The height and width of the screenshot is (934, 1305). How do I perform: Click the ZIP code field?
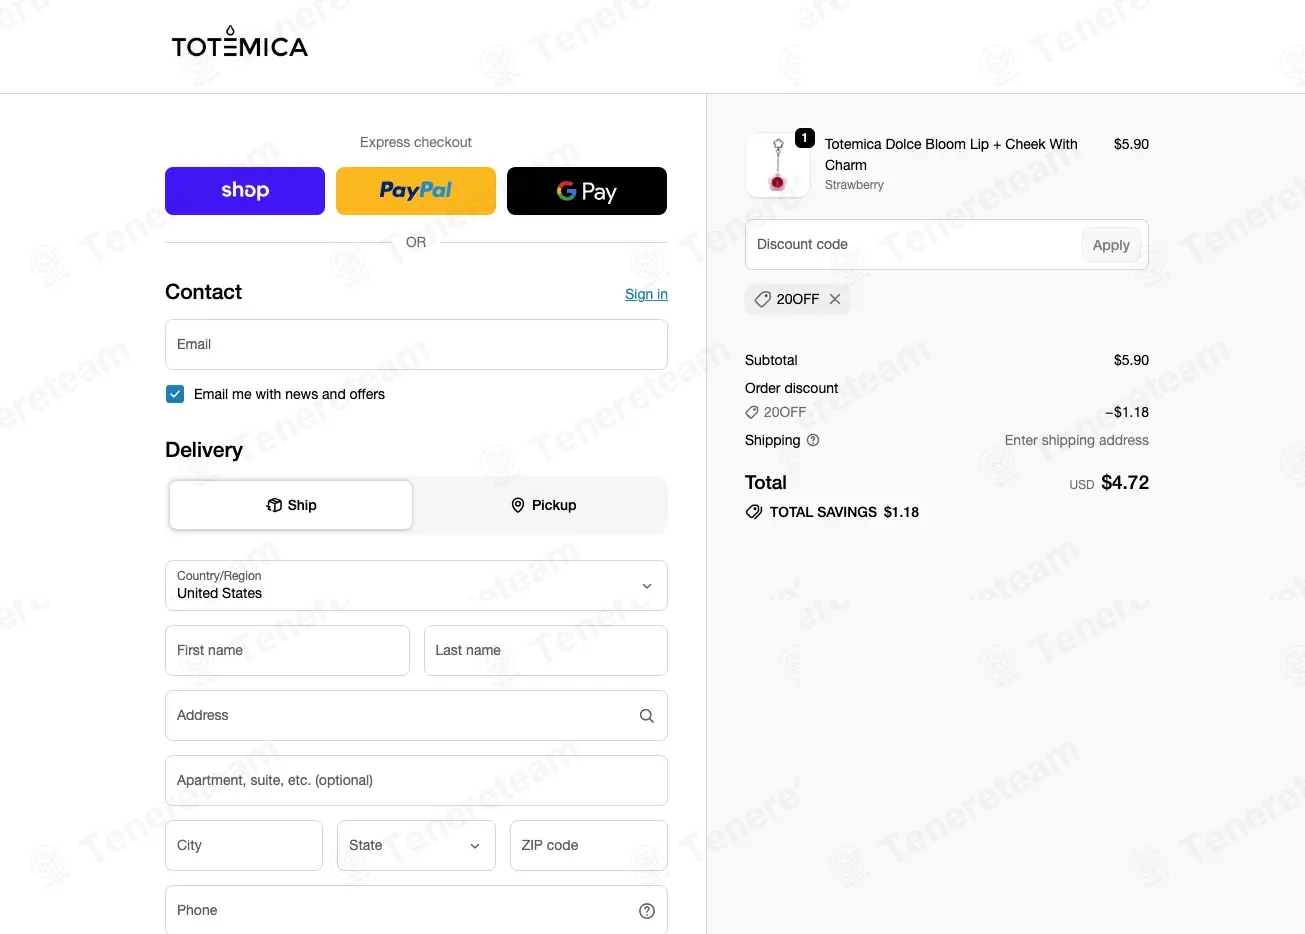(x=589, y=845)
